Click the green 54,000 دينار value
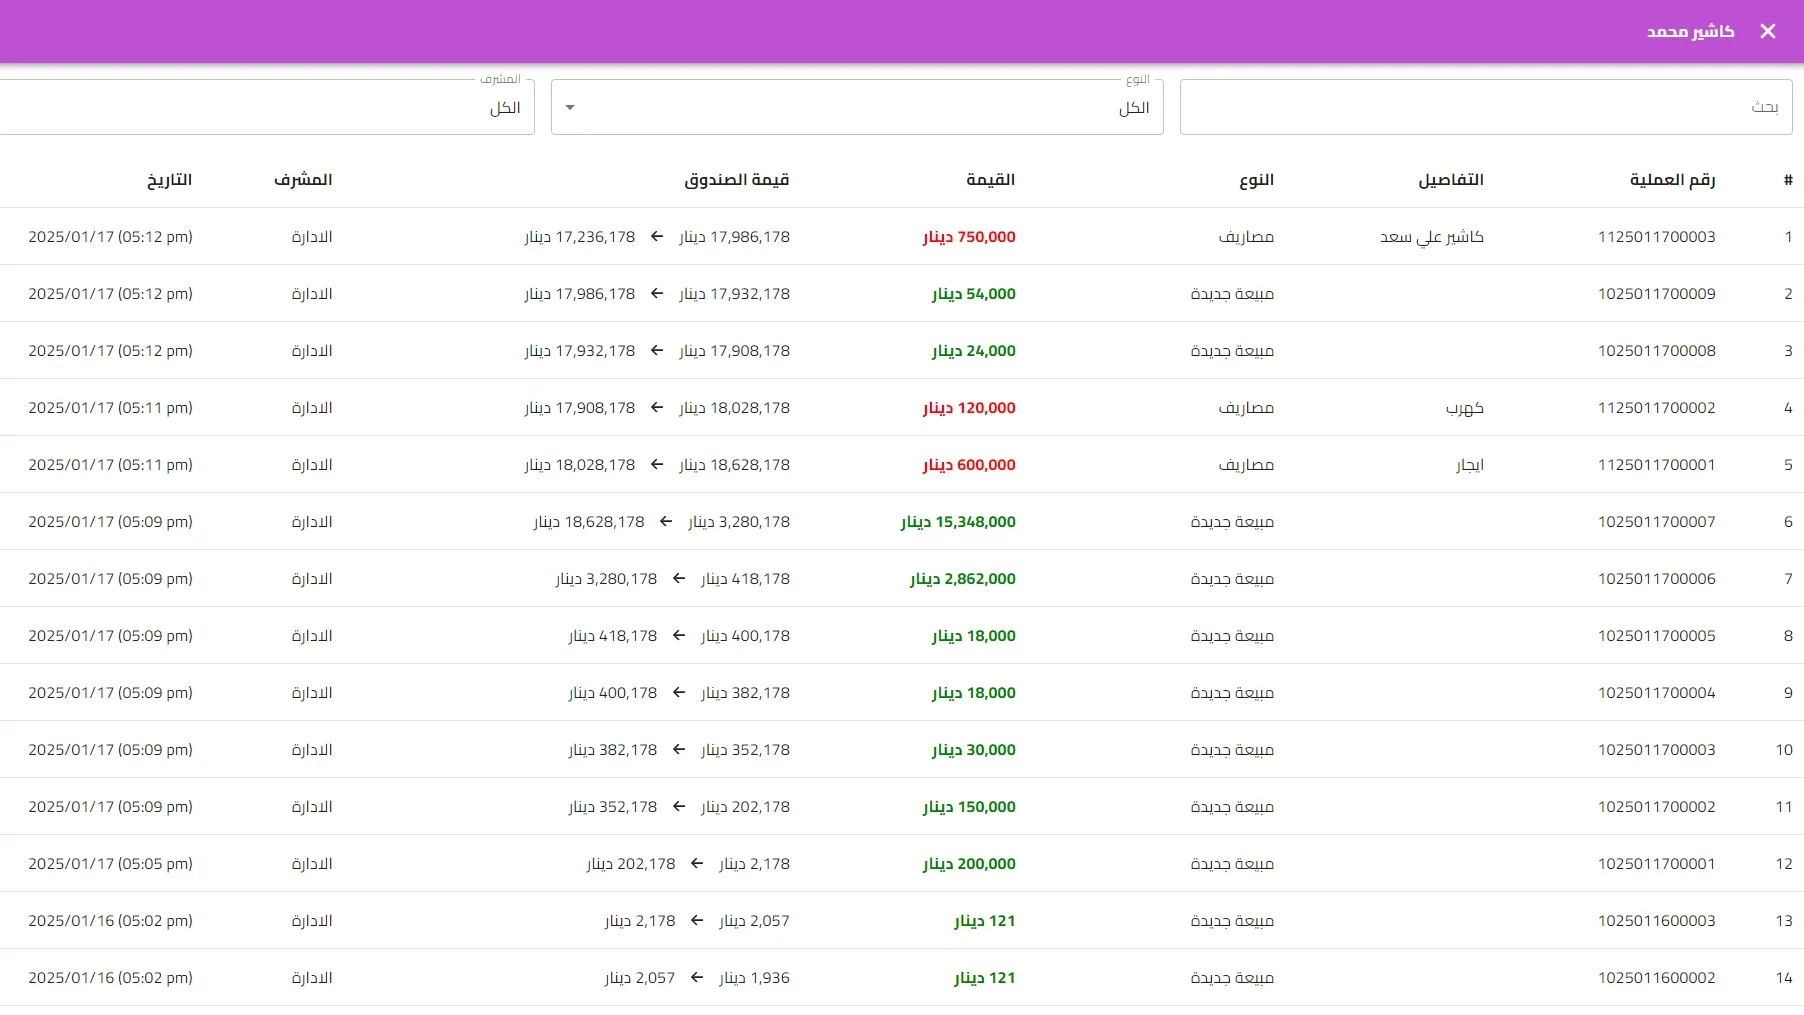1804x1015 pixels. (x=974, y=294)
